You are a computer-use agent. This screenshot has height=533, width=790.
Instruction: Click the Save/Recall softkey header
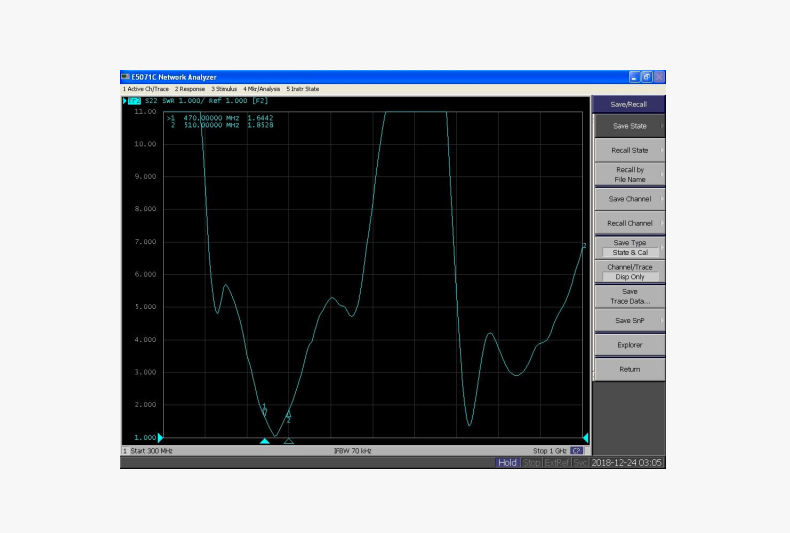pyautogui.click(x=629, y=104)
